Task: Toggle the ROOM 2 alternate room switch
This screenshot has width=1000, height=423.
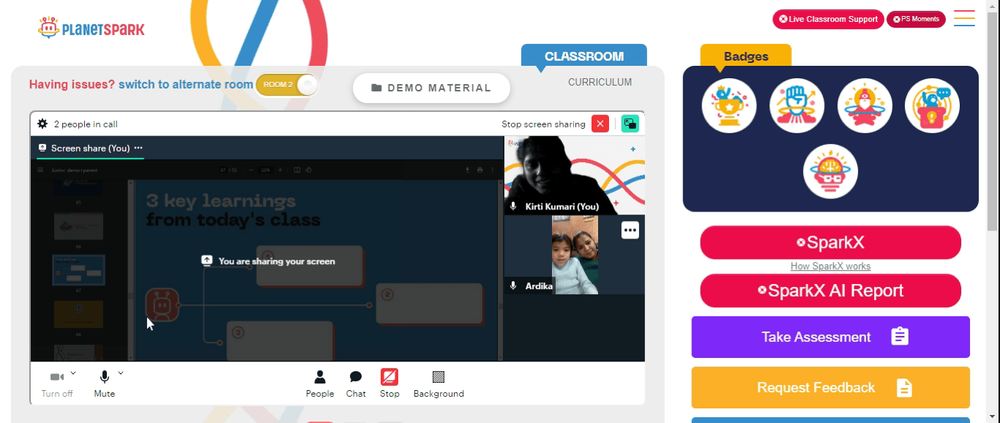Action: click(x=287, y=85)
